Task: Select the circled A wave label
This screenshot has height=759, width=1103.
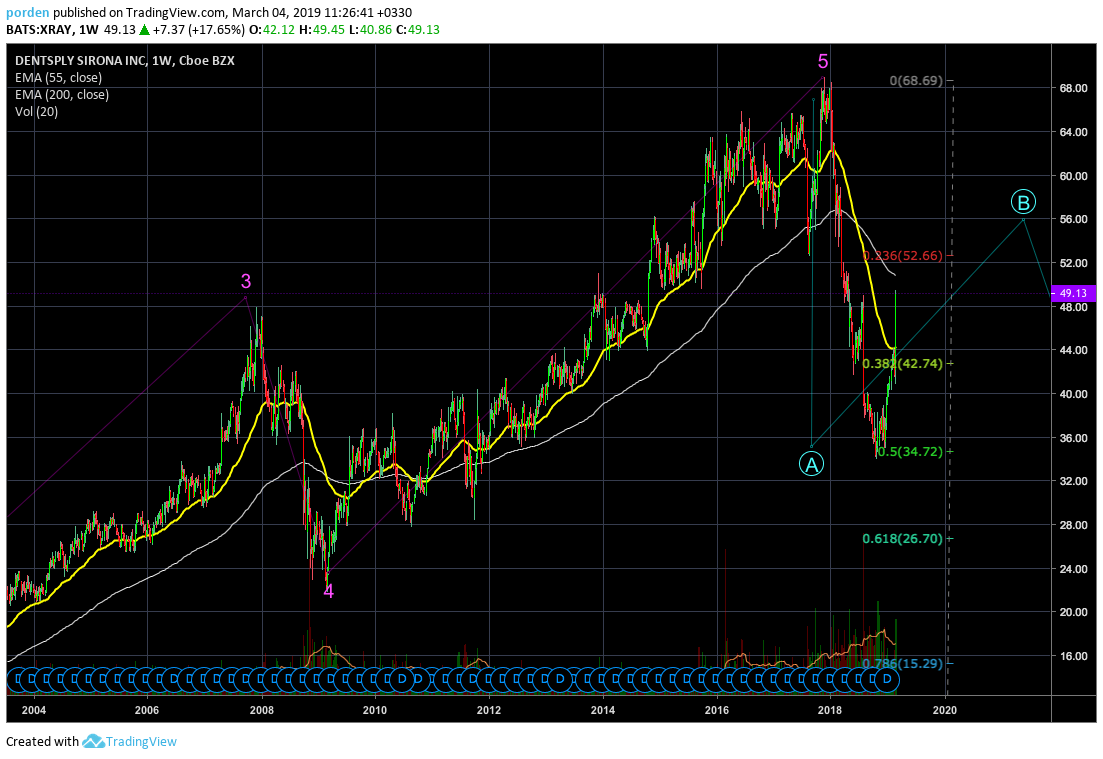Action: tap(811, 464)
